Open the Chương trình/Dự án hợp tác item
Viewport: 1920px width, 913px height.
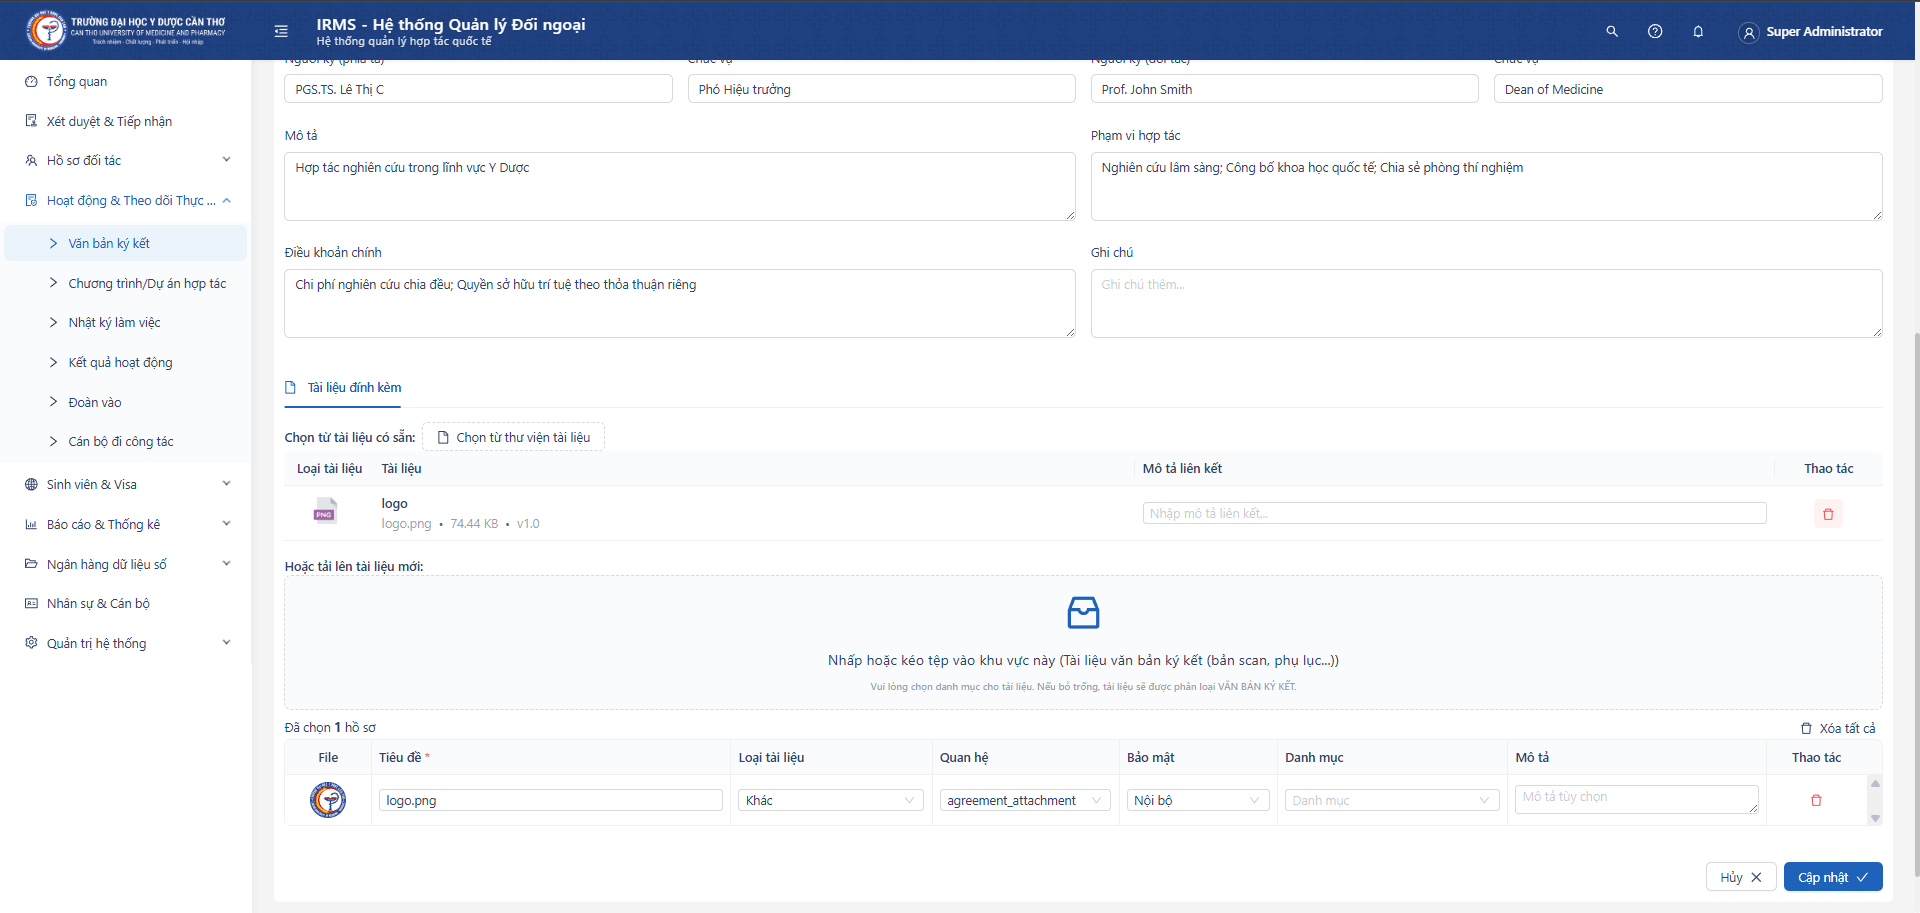pos(147,283)
